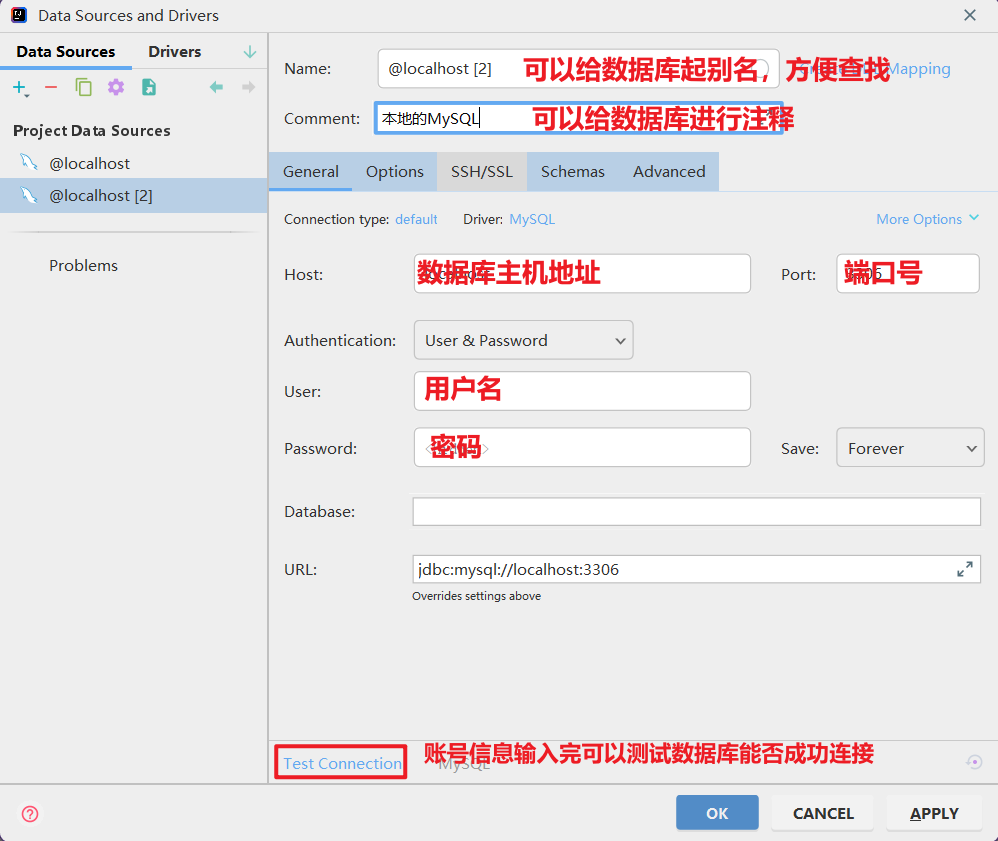
Task: Click the default connection type link
Action: (x=416, y=219)
